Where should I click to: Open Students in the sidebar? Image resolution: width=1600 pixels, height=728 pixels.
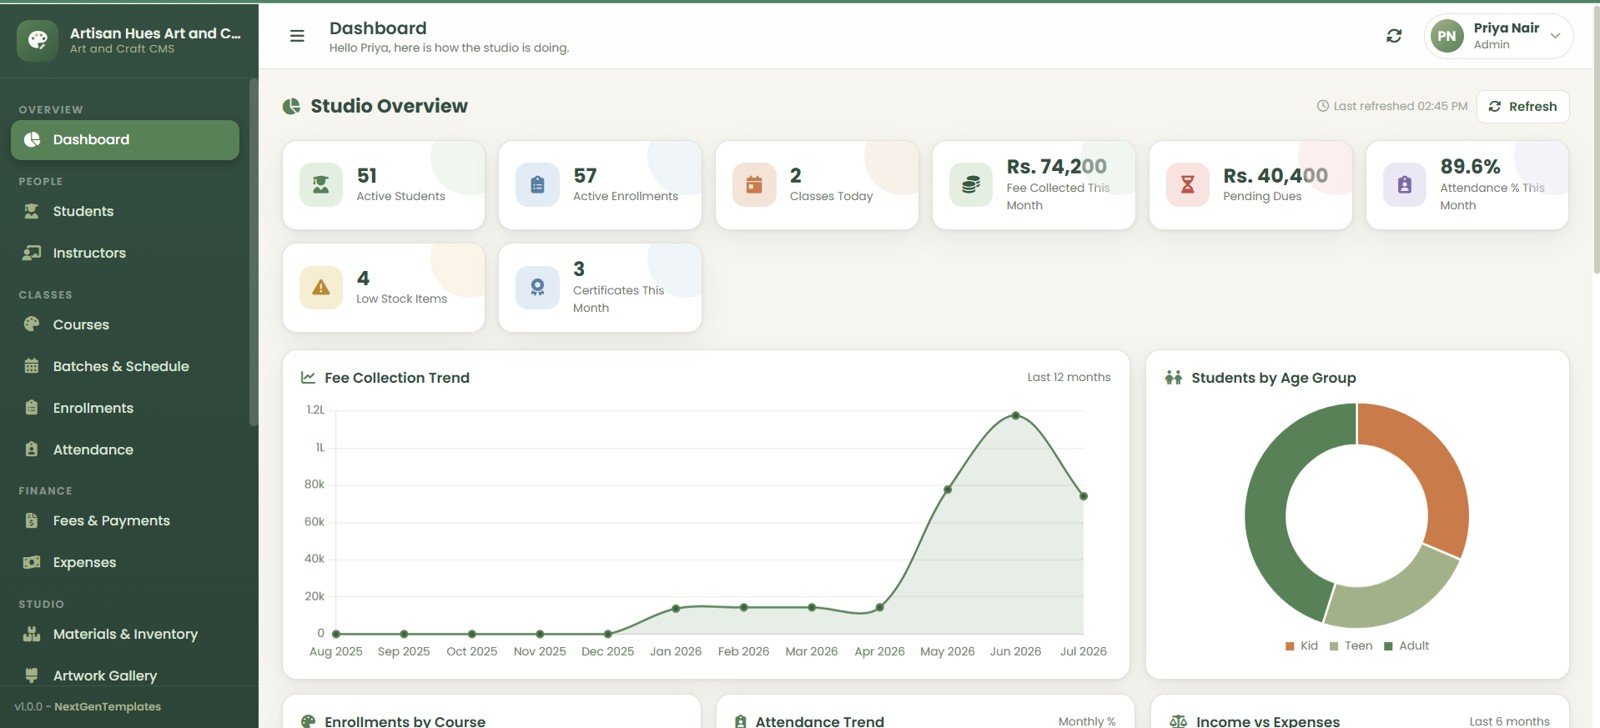125,211
